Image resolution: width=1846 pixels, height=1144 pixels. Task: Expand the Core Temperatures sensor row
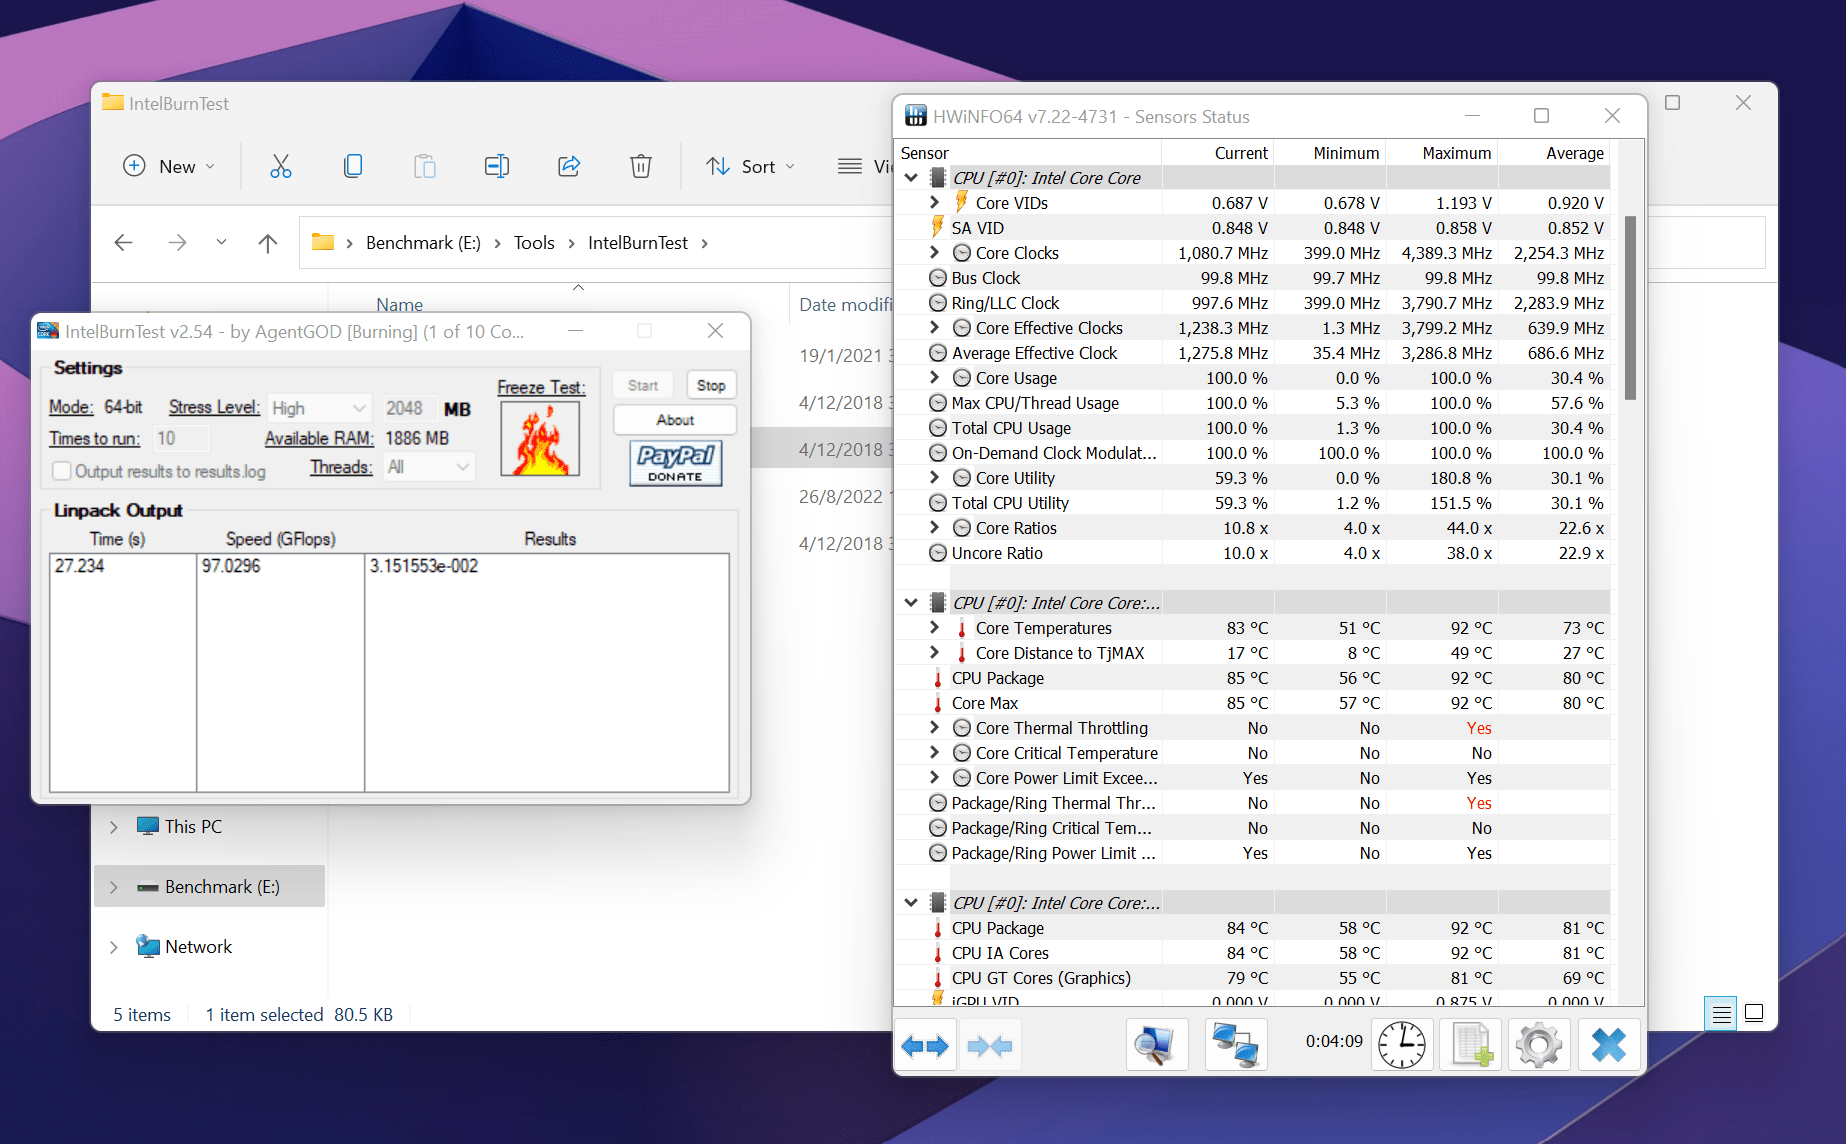click(934, 628)
